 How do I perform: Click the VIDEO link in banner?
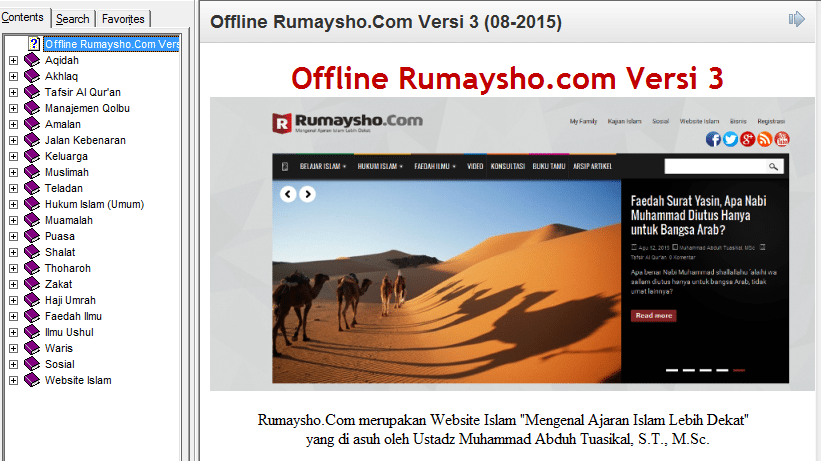point(475,166)
